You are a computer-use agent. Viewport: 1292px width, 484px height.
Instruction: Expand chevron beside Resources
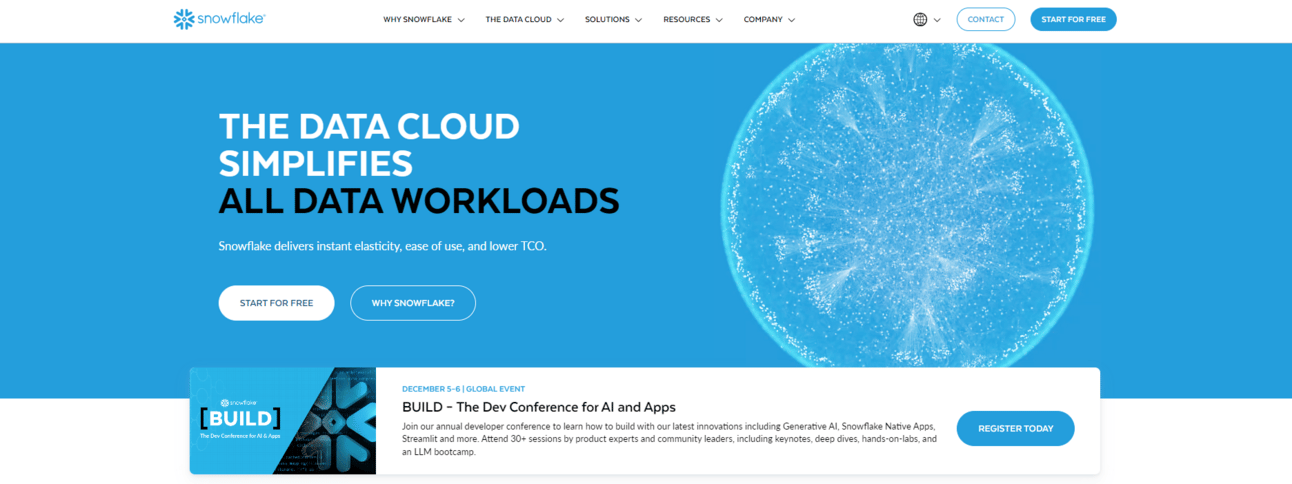719,20
